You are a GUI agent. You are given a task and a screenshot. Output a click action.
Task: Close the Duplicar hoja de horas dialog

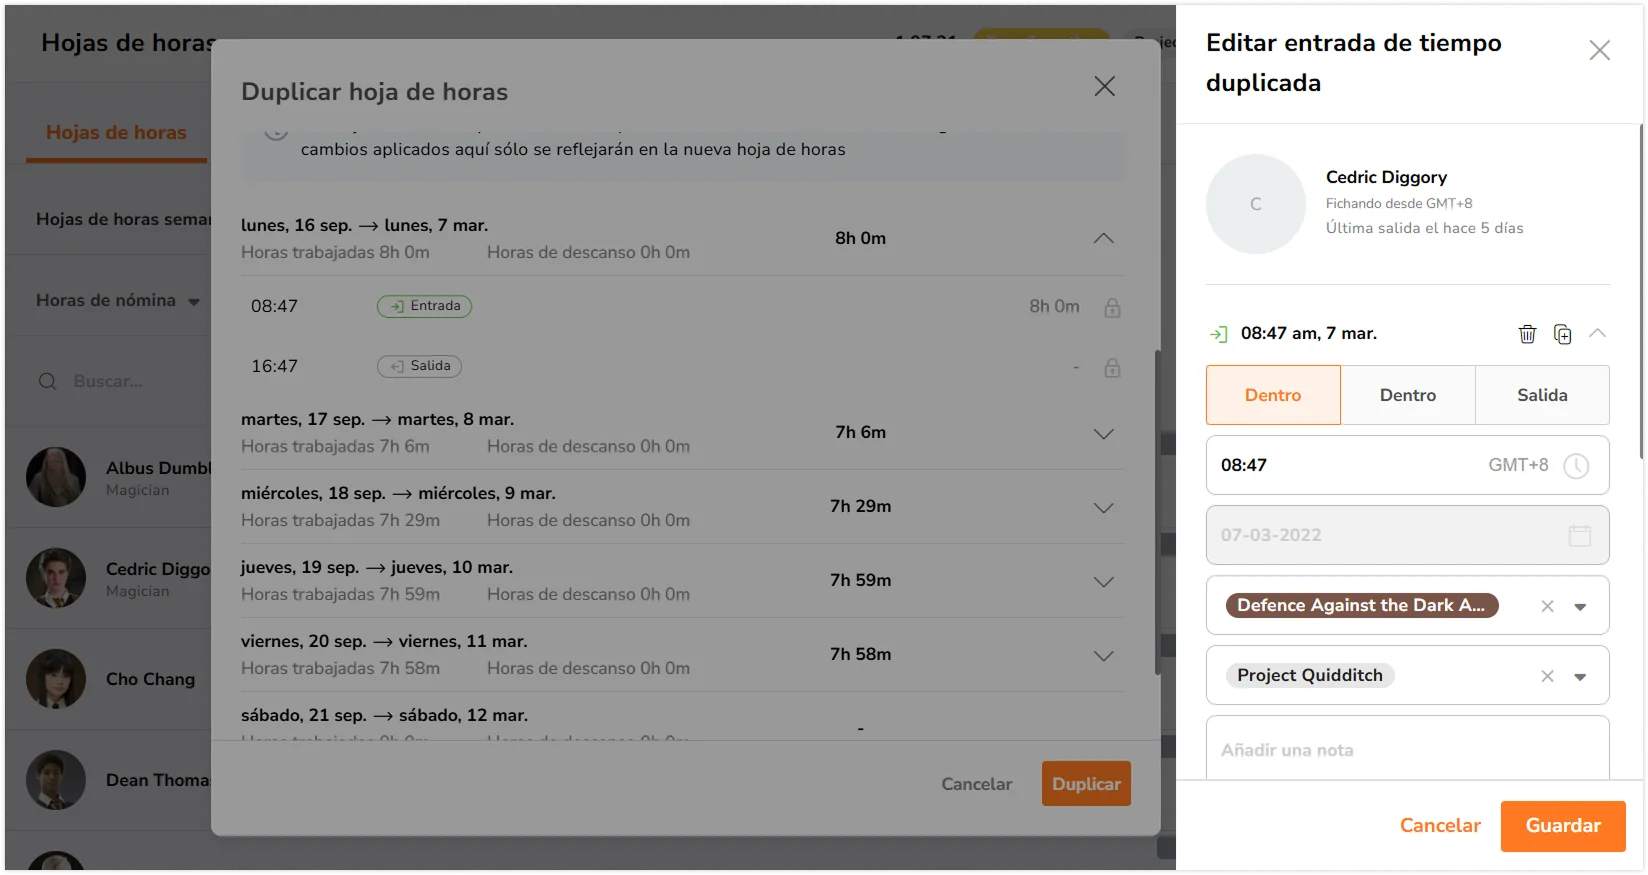pyautogui.click(x=1104, y=86)
